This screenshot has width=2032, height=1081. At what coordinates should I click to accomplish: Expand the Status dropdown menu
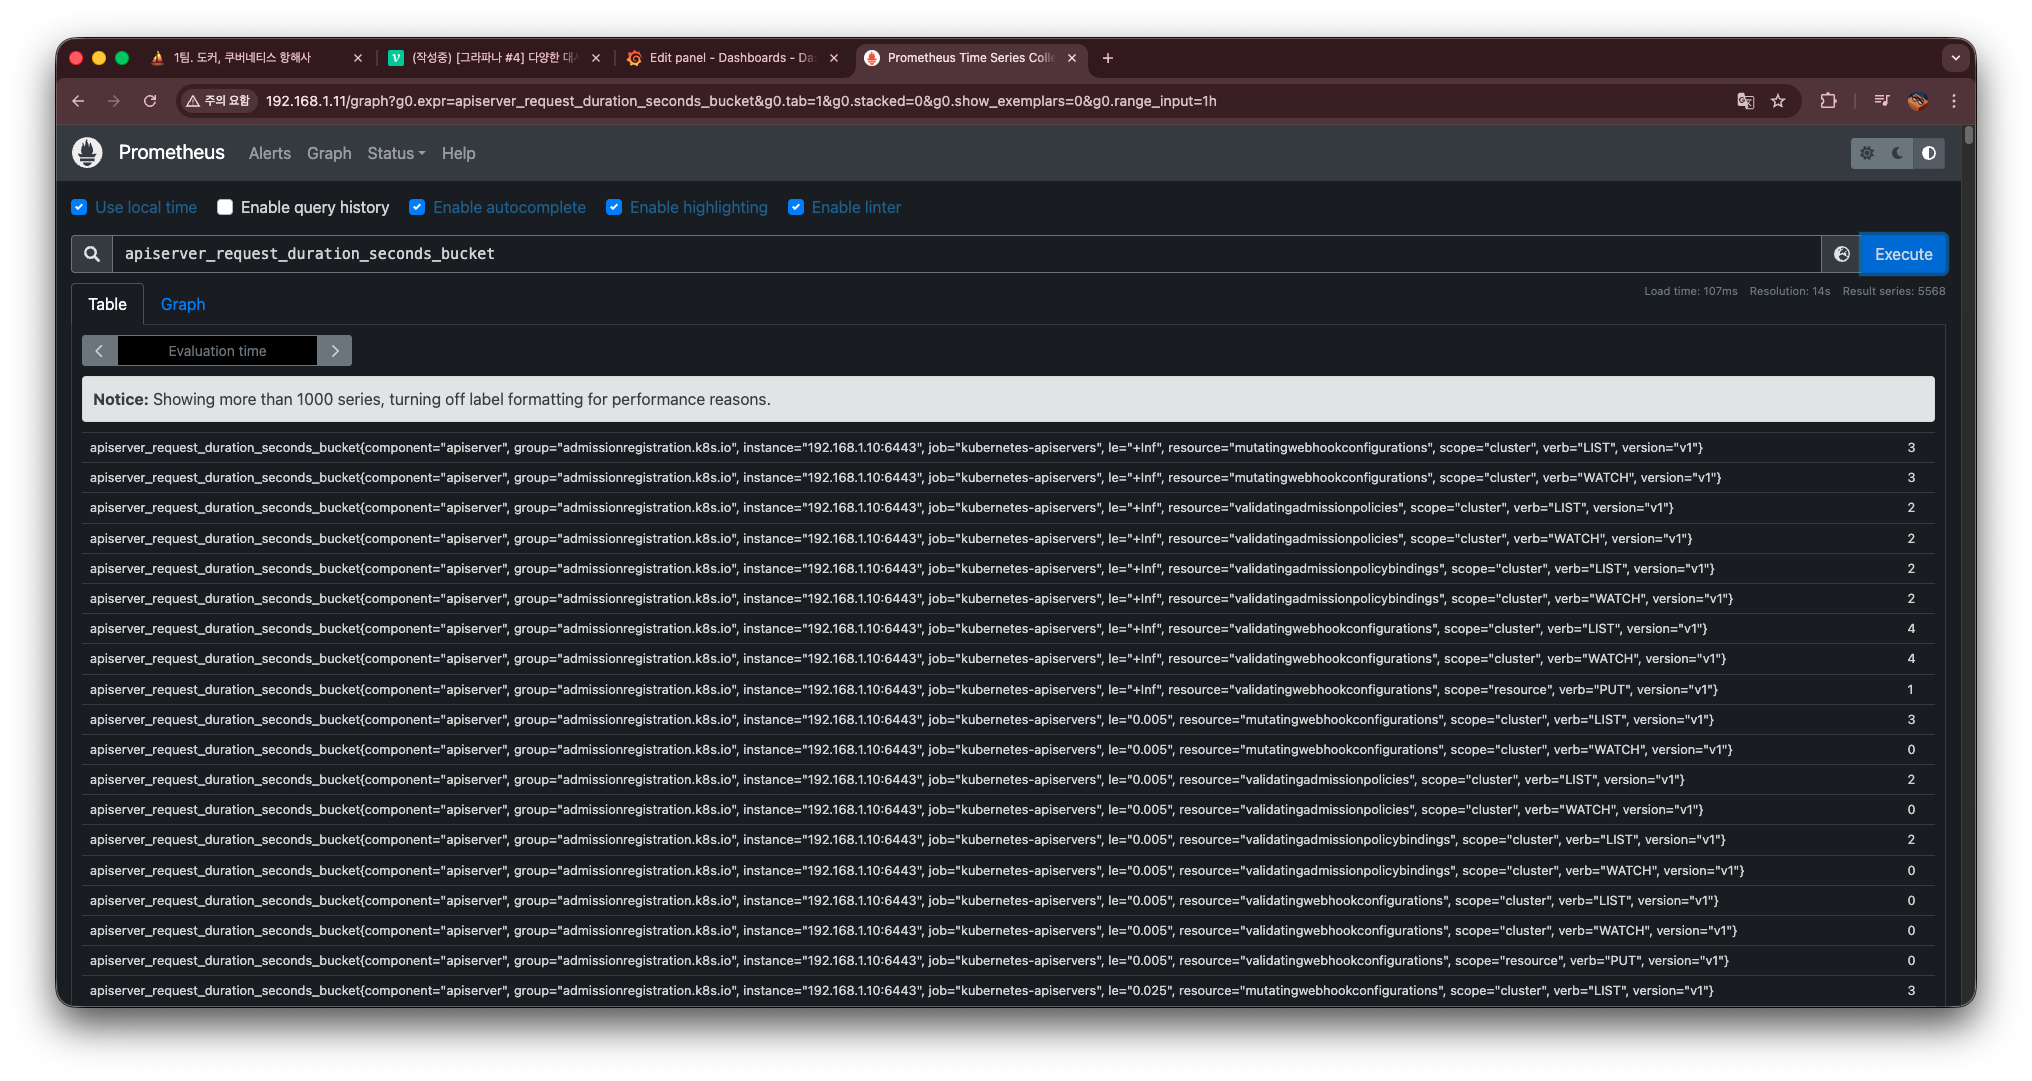click(x=396, y=153)
